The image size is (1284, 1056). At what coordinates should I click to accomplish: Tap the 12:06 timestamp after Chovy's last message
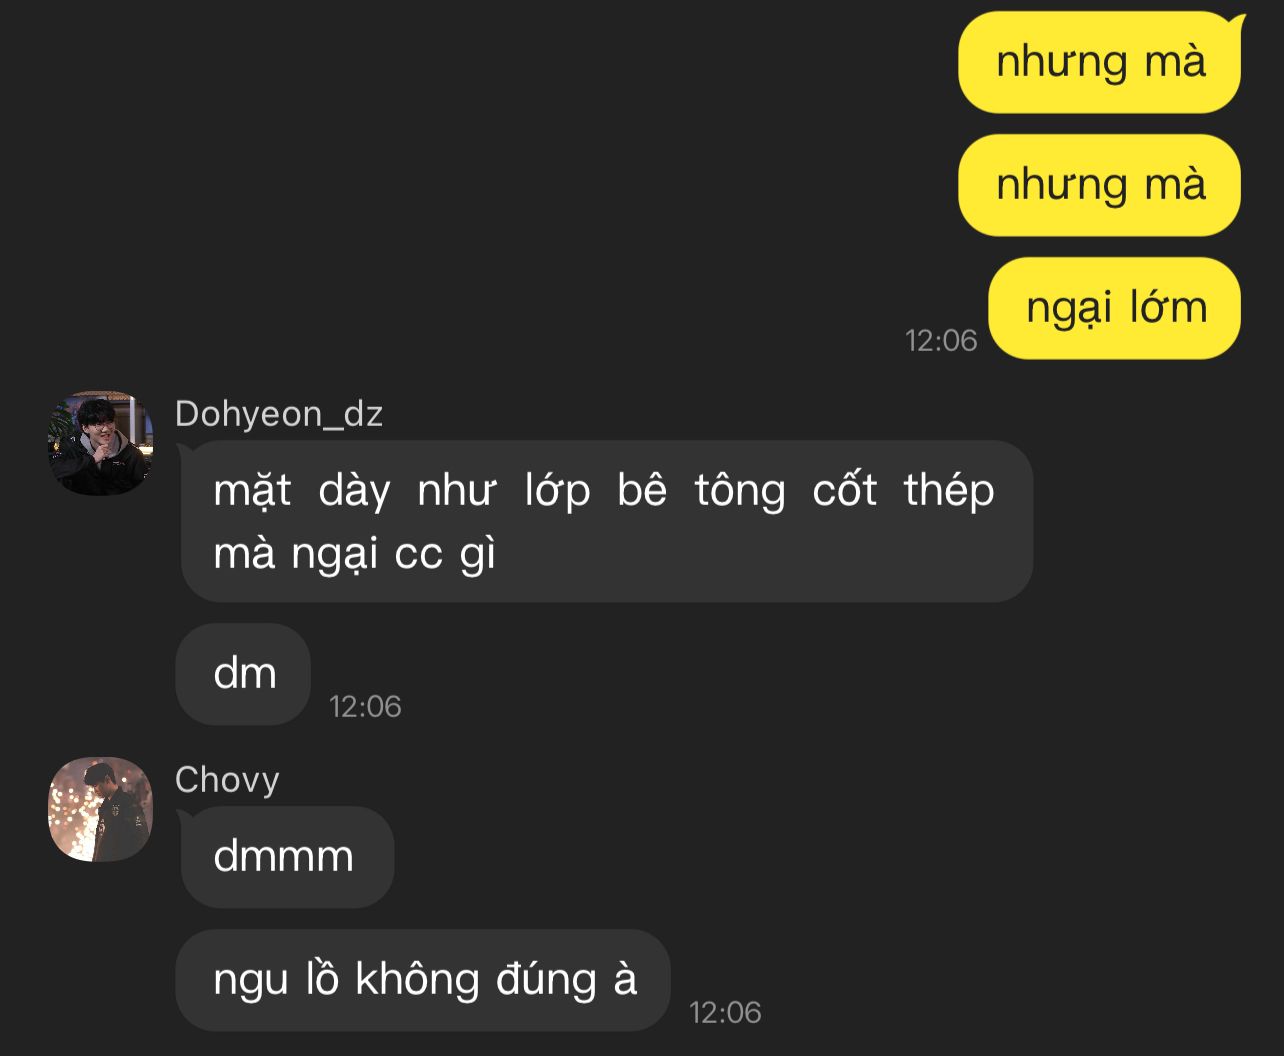click(x=725, y=1012)
